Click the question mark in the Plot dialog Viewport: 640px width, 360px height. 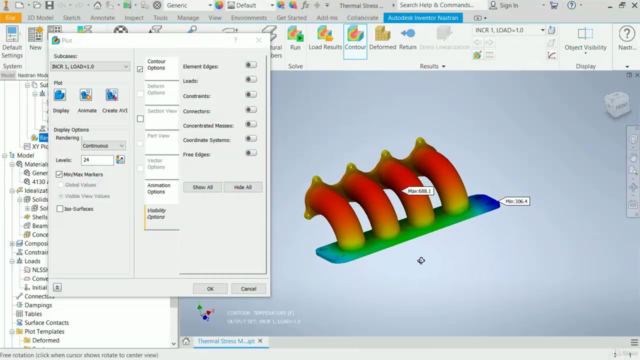tap(235, 40)
